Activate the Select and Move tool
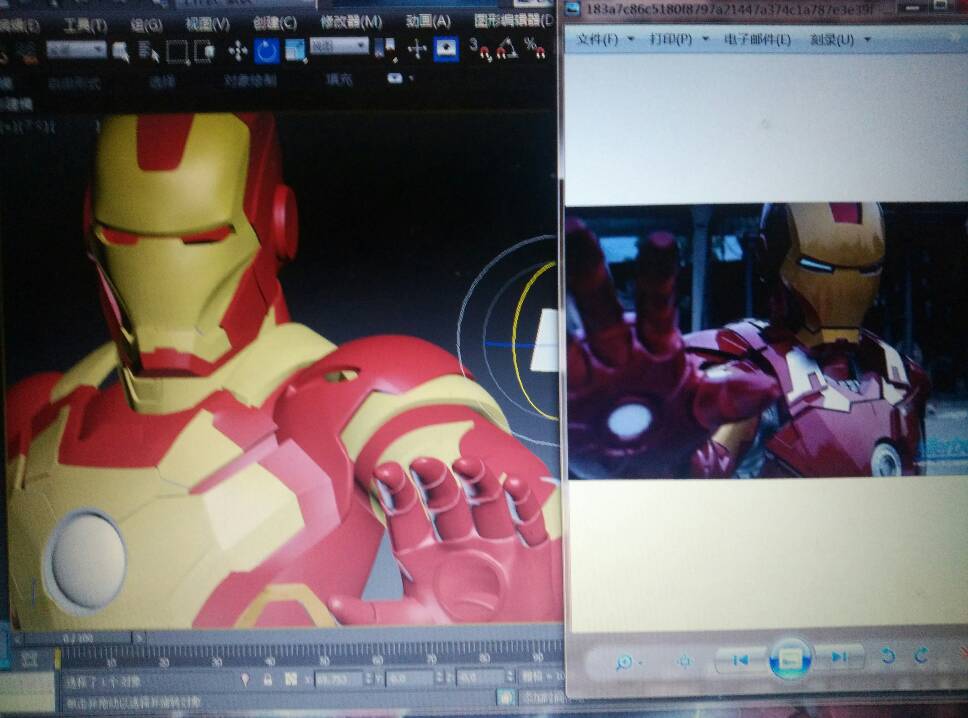This screenshot has width=968, height=718. 238,51
